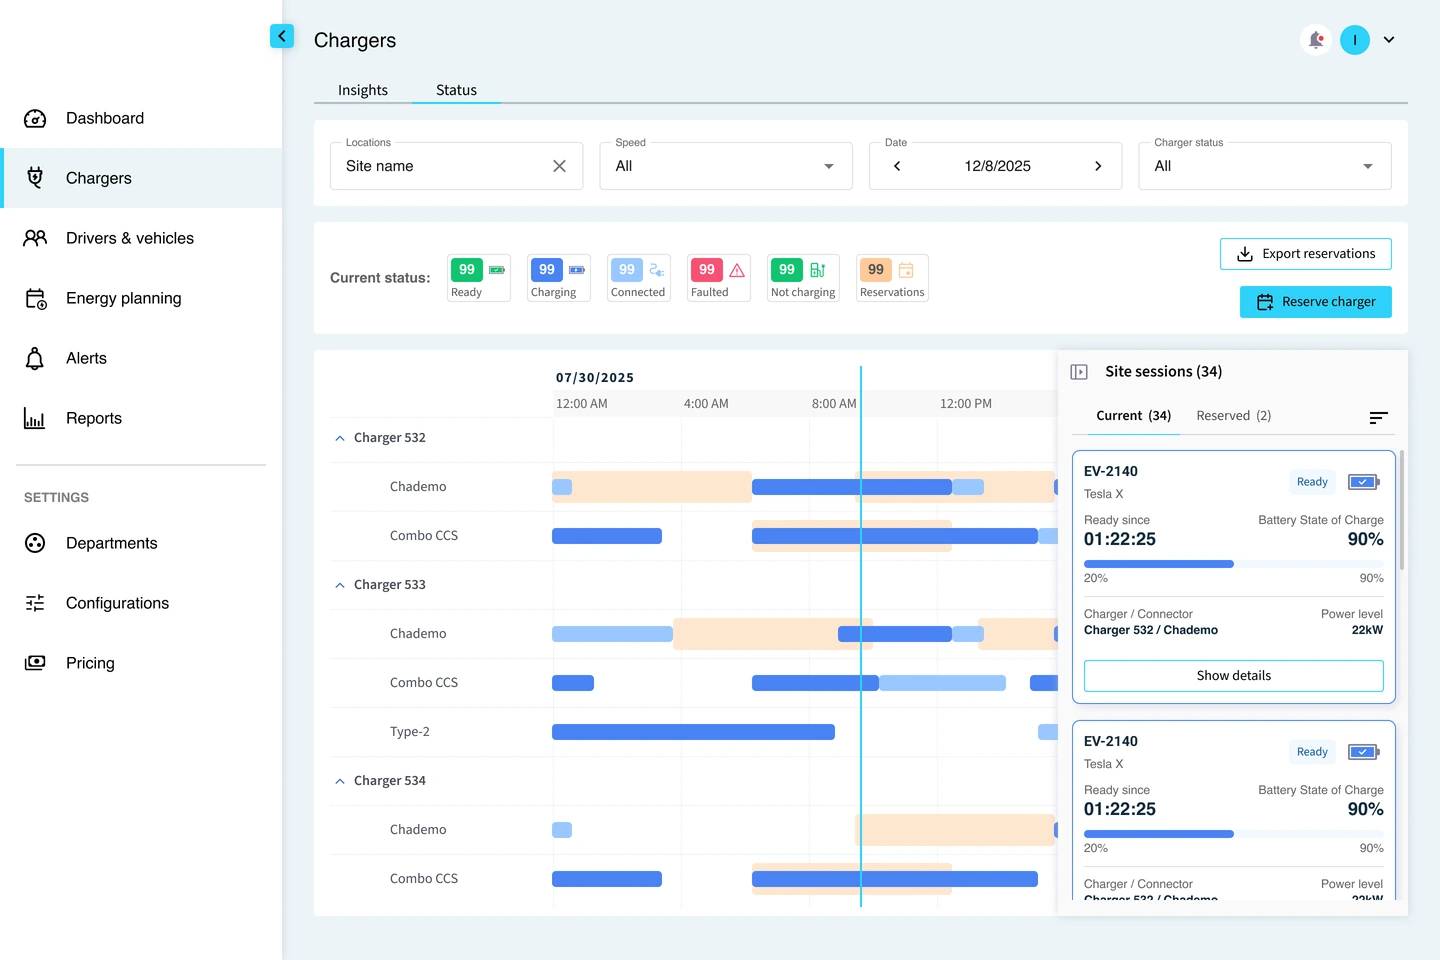
Task: Filter by Not charging status badge
Action: [803, 278]
